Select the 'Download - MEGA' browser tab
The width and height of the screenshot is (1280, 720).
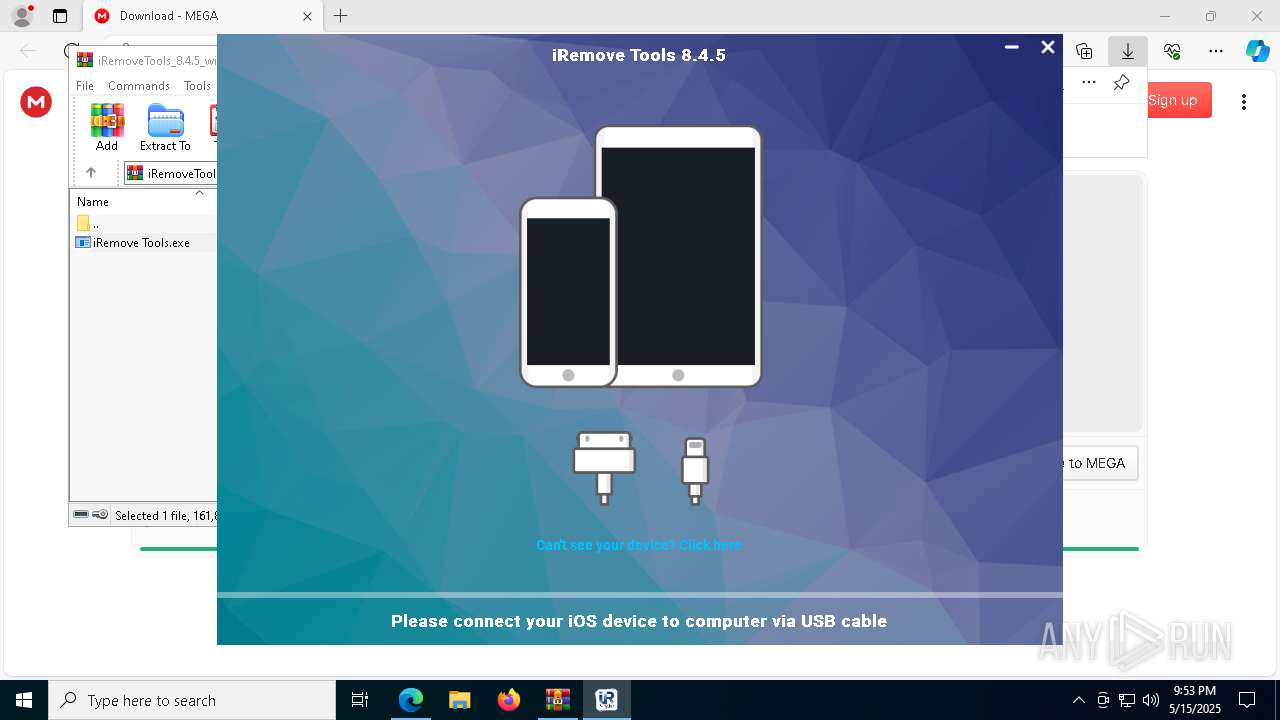coord(203,16)
